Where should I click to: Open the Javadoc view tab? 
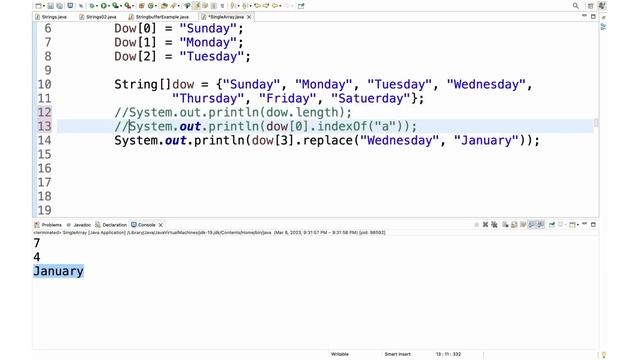79,225
